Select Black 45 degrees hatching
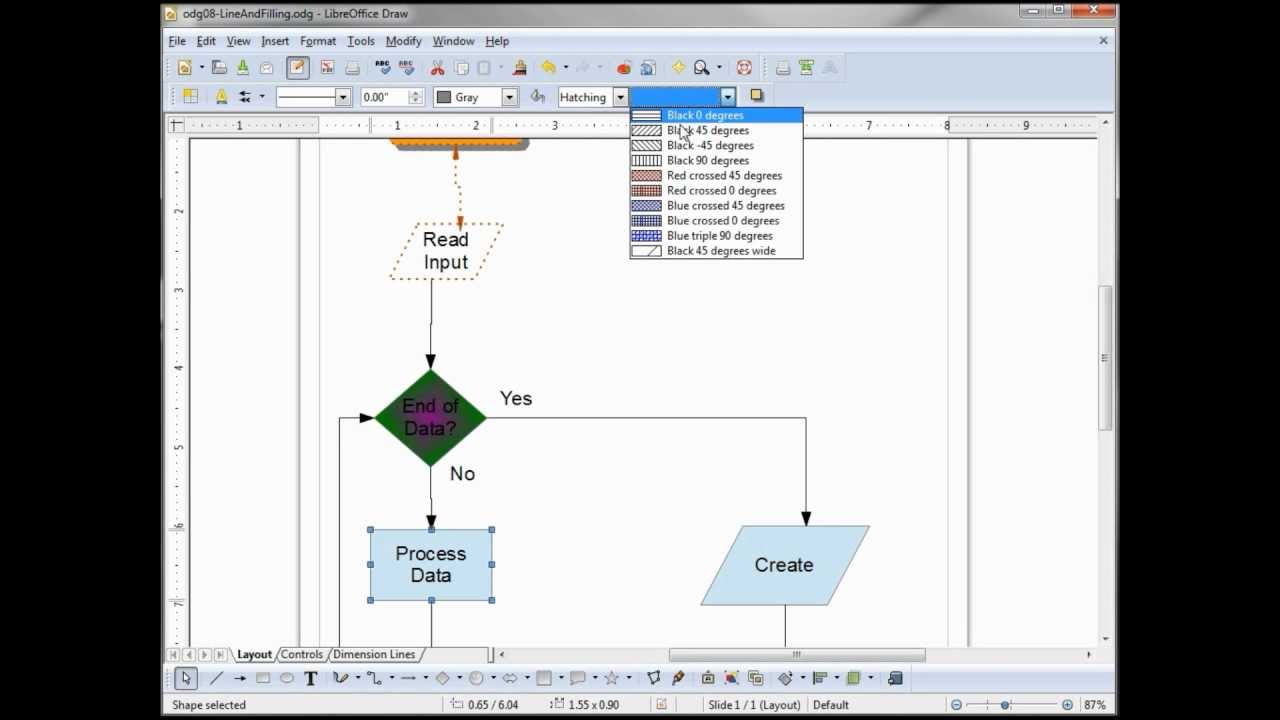This screenshot has width=1280, height=720. pos(716,130)
